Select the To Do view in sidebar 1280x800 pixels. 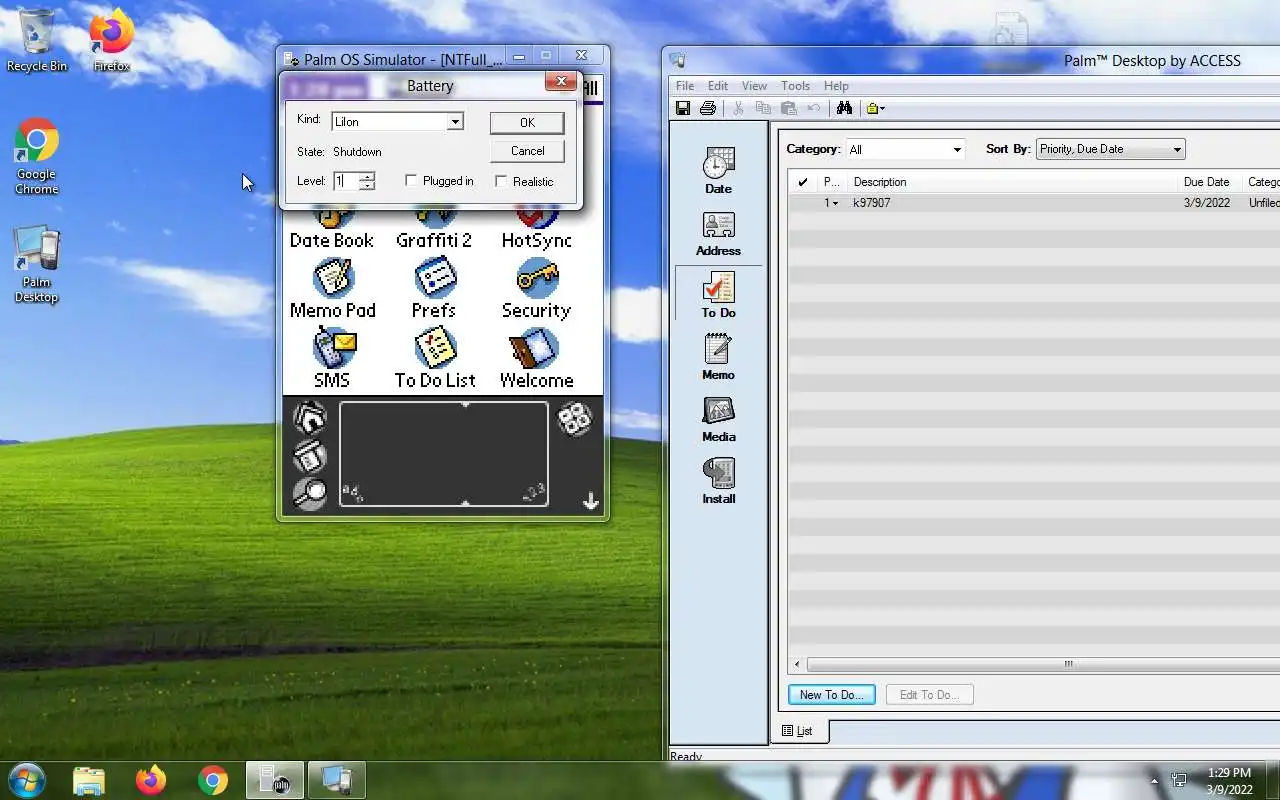point(718,295)
